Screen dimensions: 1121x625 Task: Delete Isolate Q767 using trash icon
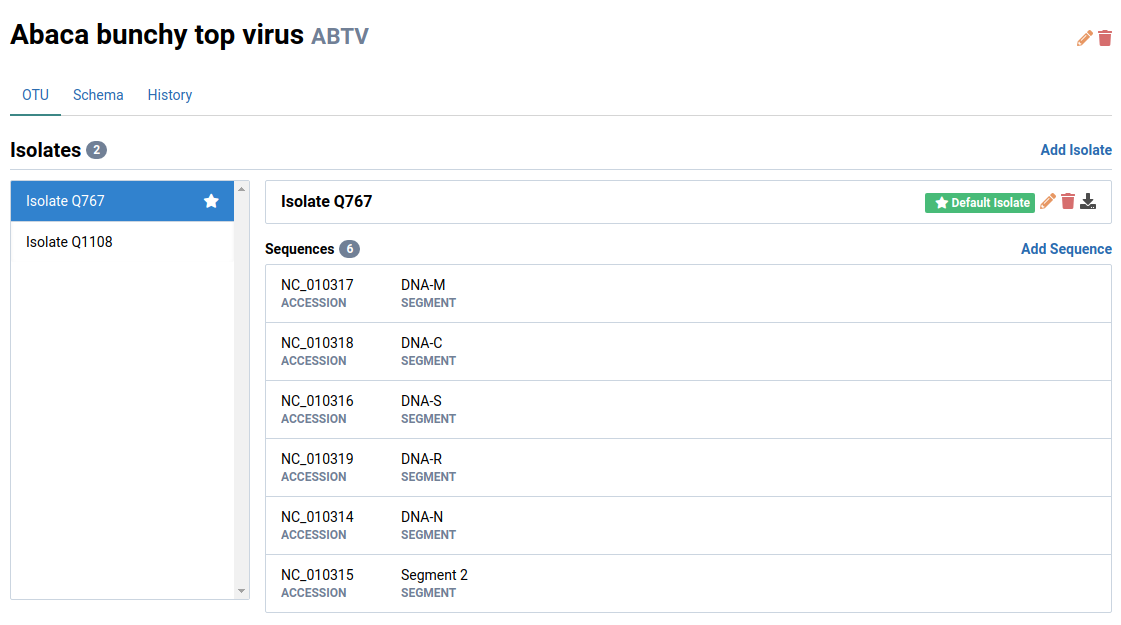[1068, 202]
